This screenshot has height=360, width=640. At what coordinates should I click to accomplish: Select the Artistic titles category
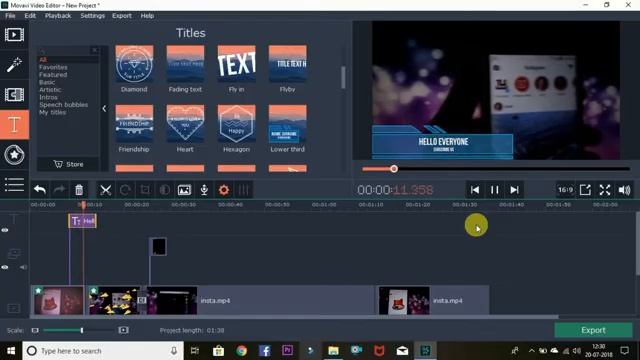(x=50, y=89)
